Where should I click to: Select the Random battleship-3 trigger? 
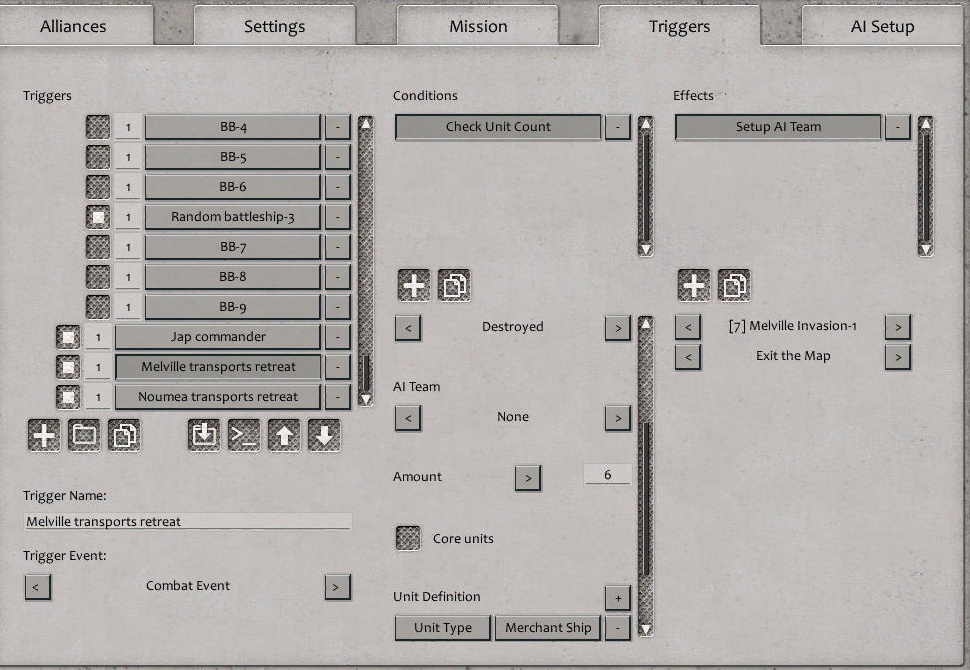coord(233,217)
